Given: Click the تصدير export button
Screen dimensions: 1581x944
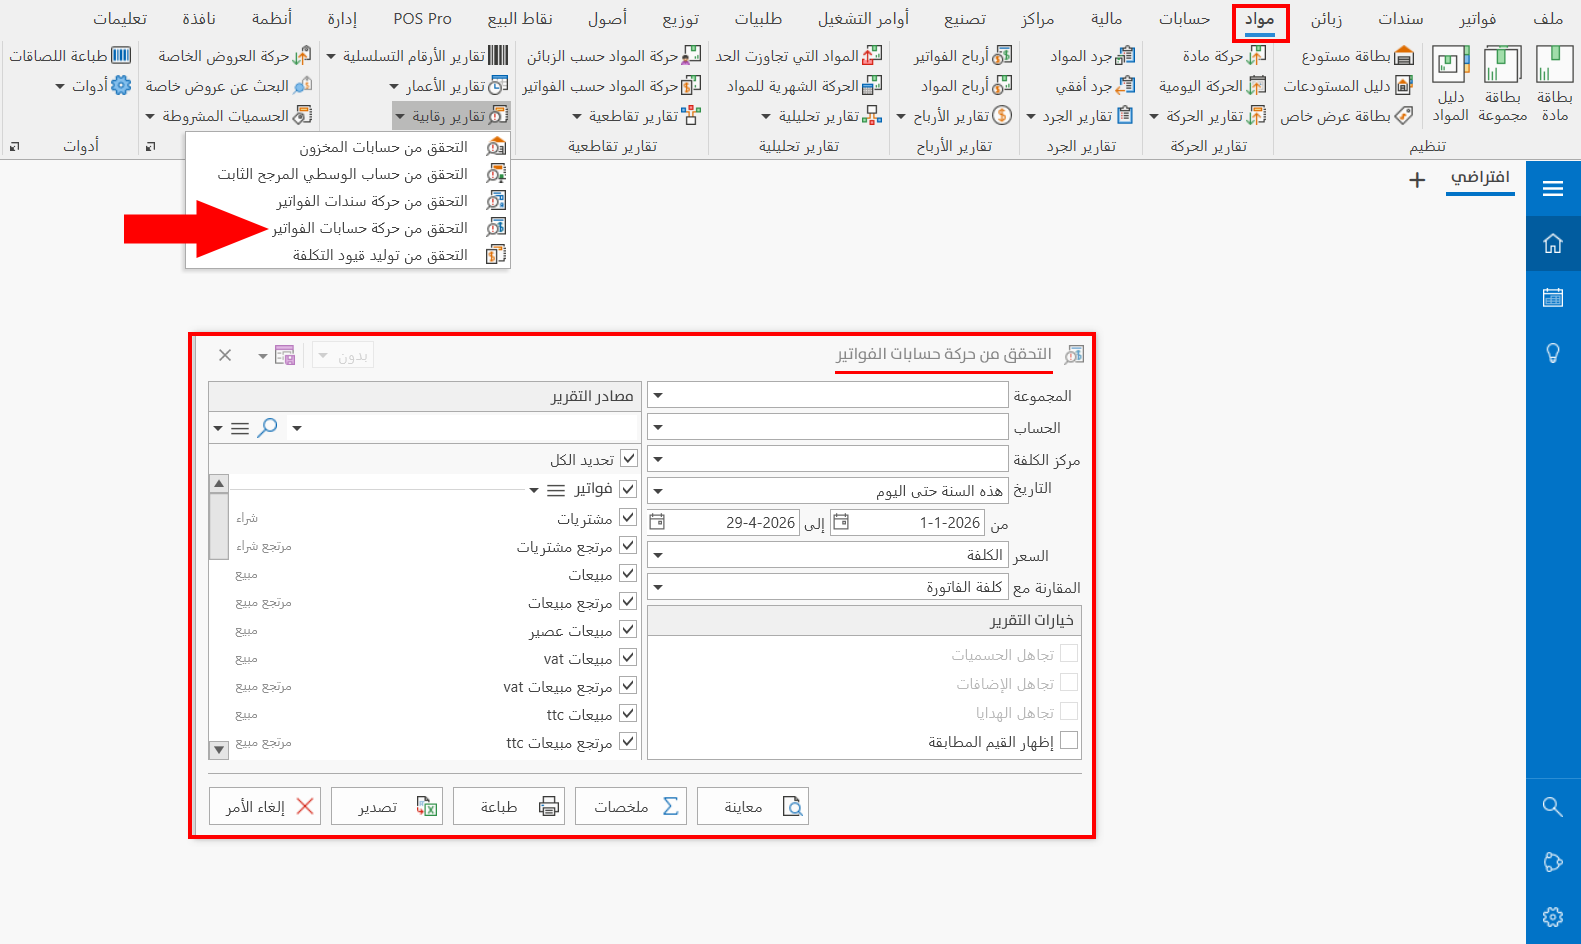Looking at the screenshot, I should 387,806.
